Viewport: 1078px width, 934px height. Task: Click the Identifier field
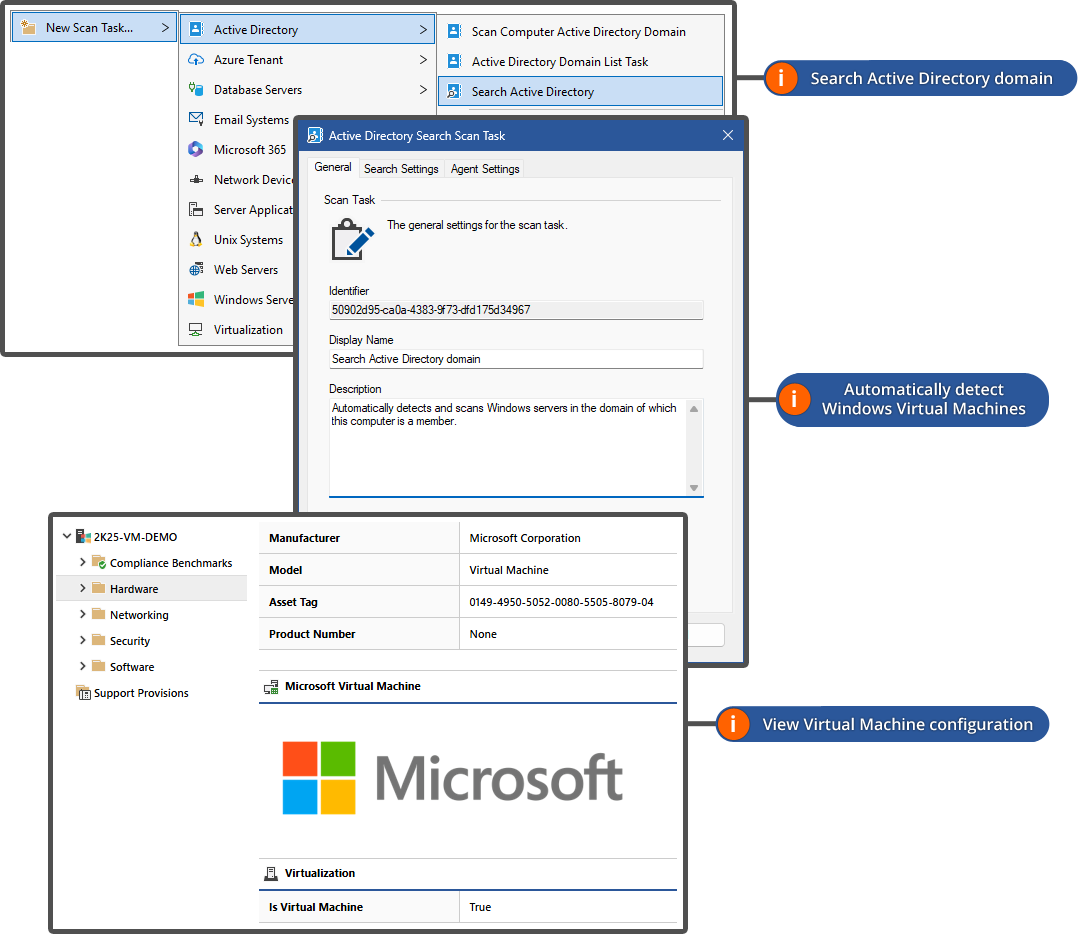(516, 310)
